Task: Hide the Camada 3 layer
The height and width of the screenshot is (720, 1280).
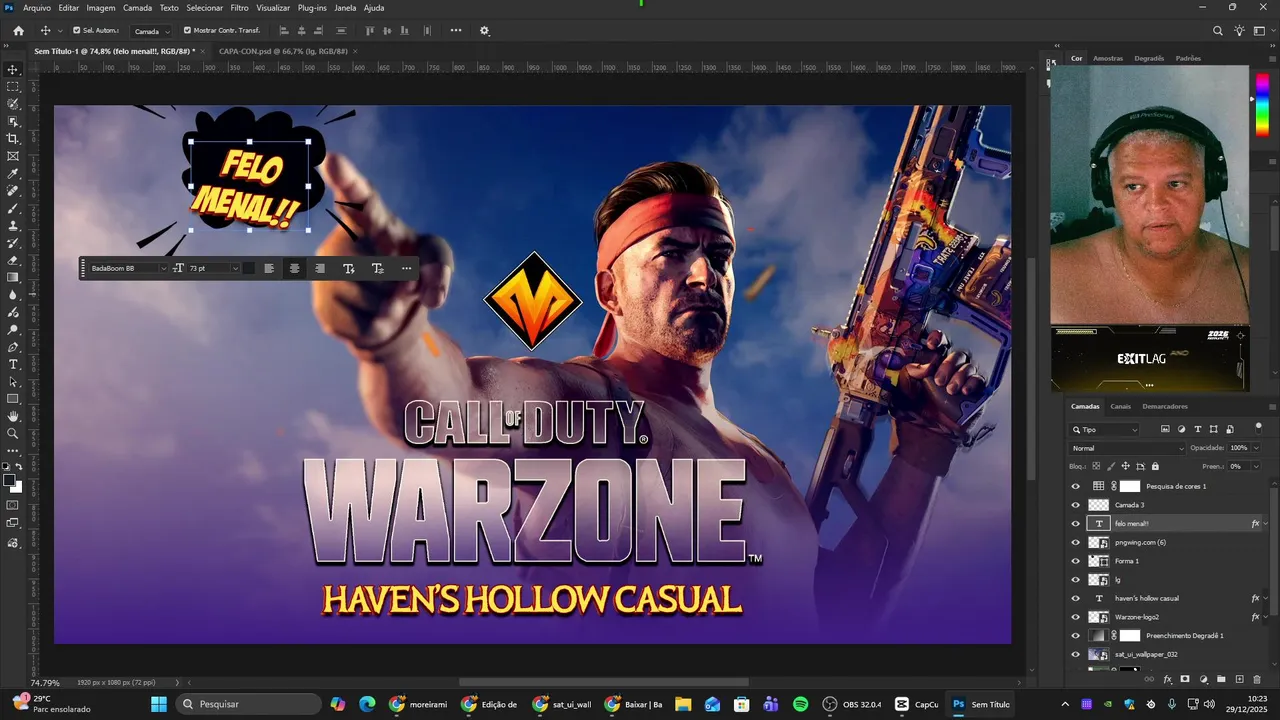Action: point(1076,505)
